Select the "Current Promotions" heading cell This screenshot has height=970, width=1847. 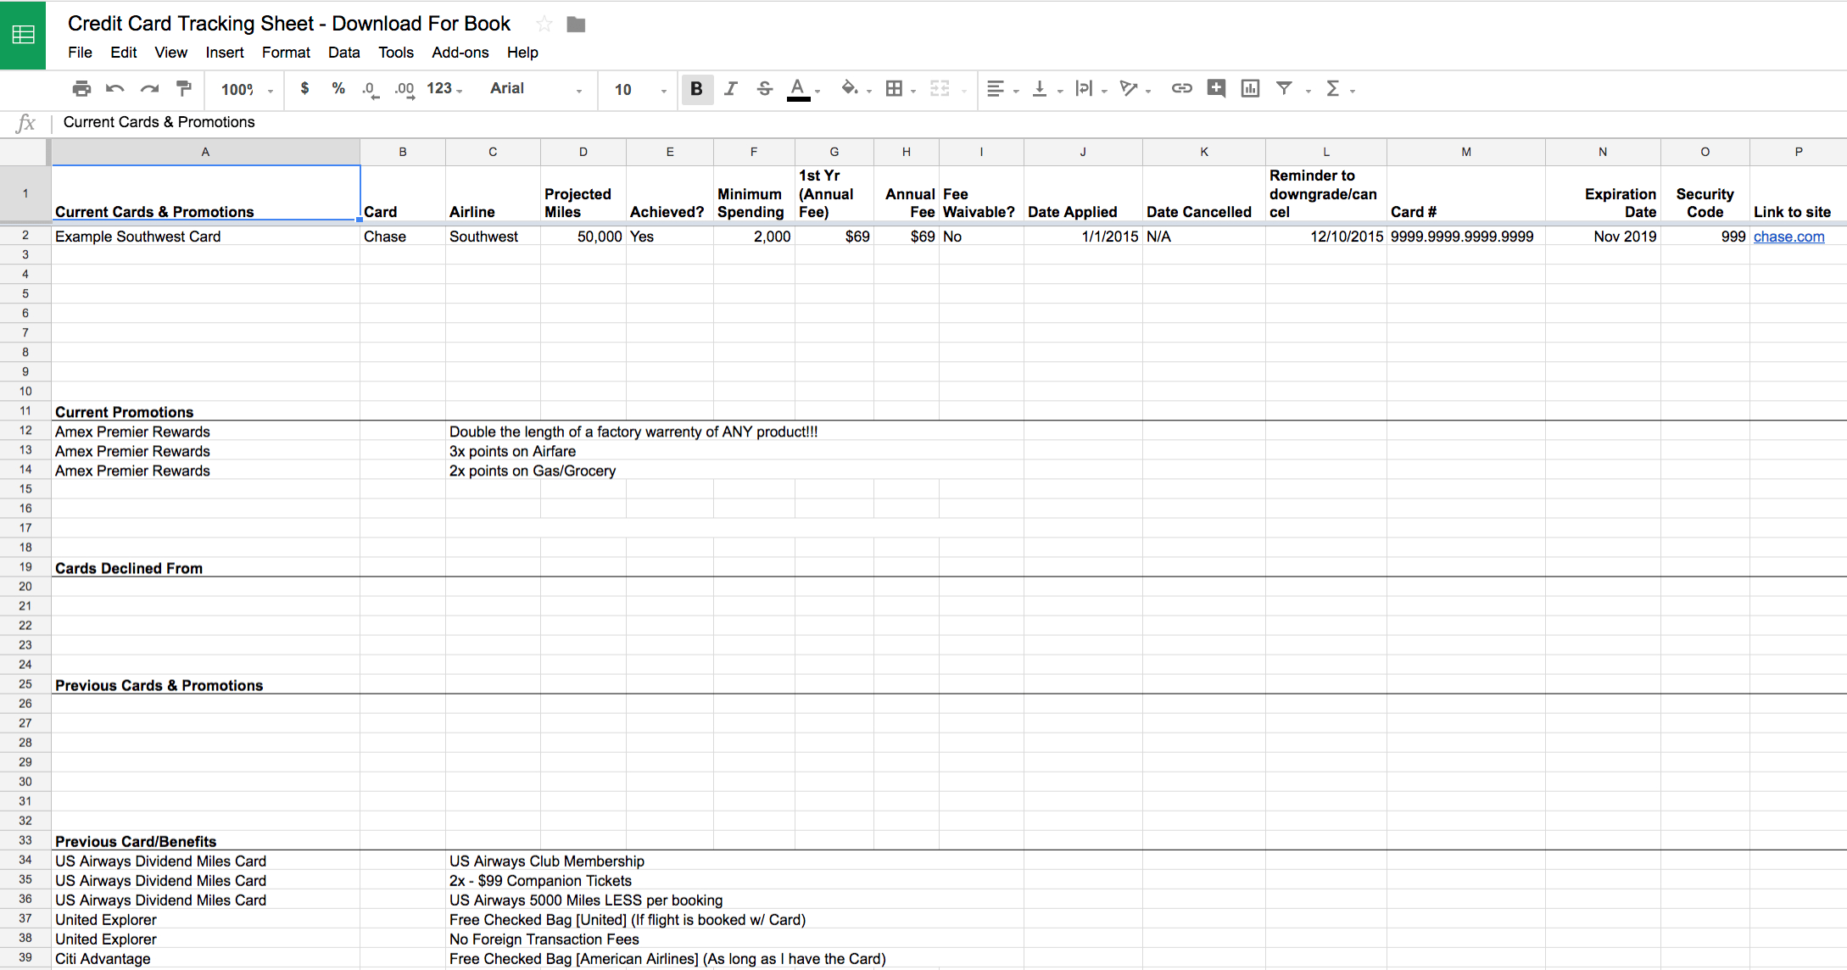[x=205, y=412]
